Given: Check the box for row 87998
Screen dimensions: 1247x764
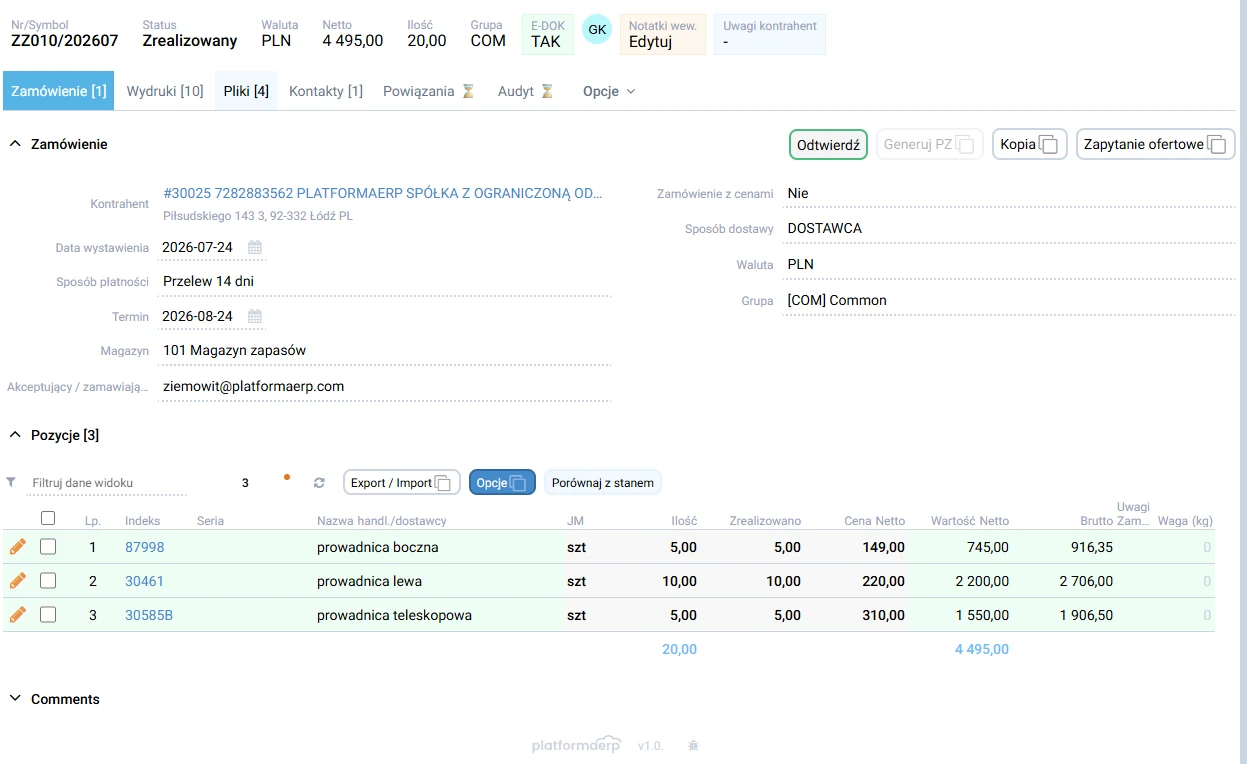Looking at the screenshot, I should 48,547.
